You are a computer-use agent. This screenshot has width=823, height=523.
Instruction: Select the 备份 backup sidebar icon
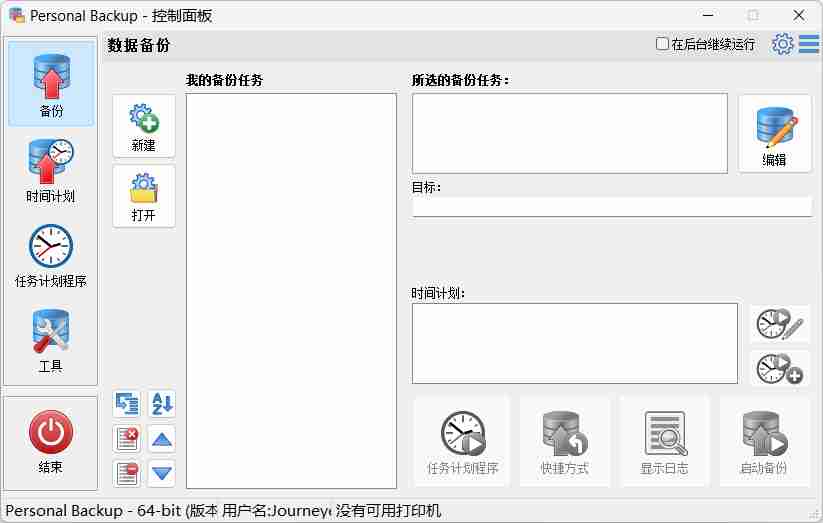pos(51,84)
